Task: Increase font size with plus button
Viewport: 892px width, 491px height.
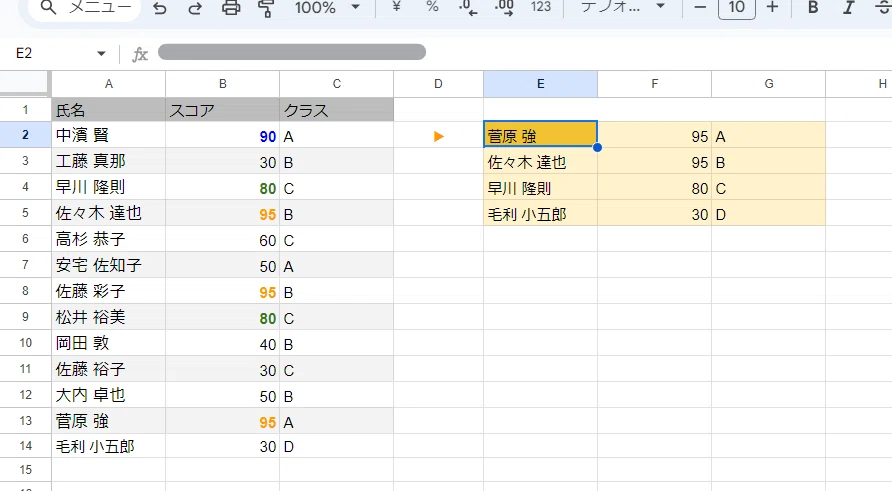Action: pyautogui.click(x=772, y=8)
